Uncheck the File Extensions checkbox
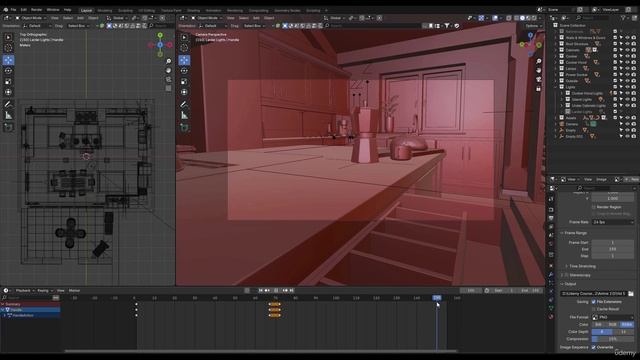Viewport: 640px width, 360px height. (593, 302)
